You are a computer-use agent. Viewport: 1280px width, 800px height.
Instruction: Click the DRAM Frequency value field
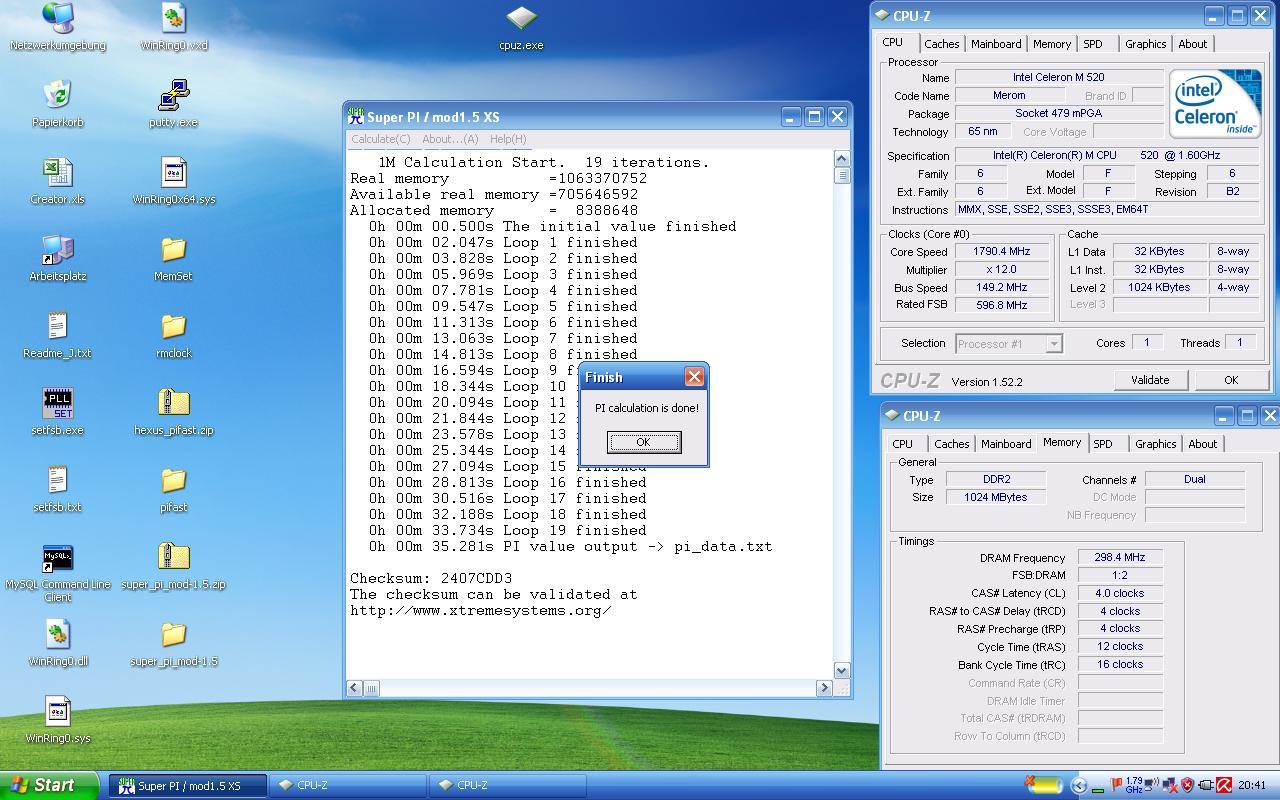pos(1119,558)
